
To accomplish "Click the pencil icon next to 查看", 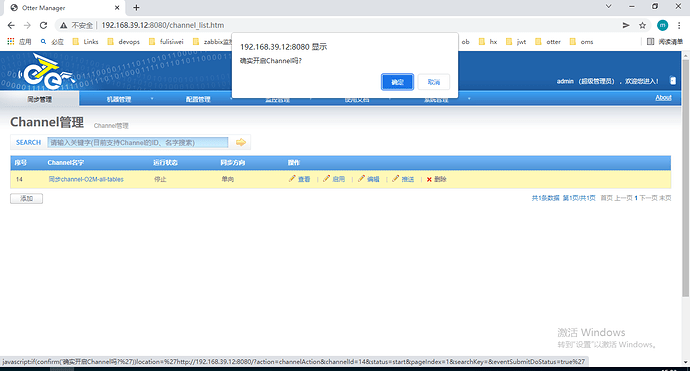I will click(x=292, y=178).
